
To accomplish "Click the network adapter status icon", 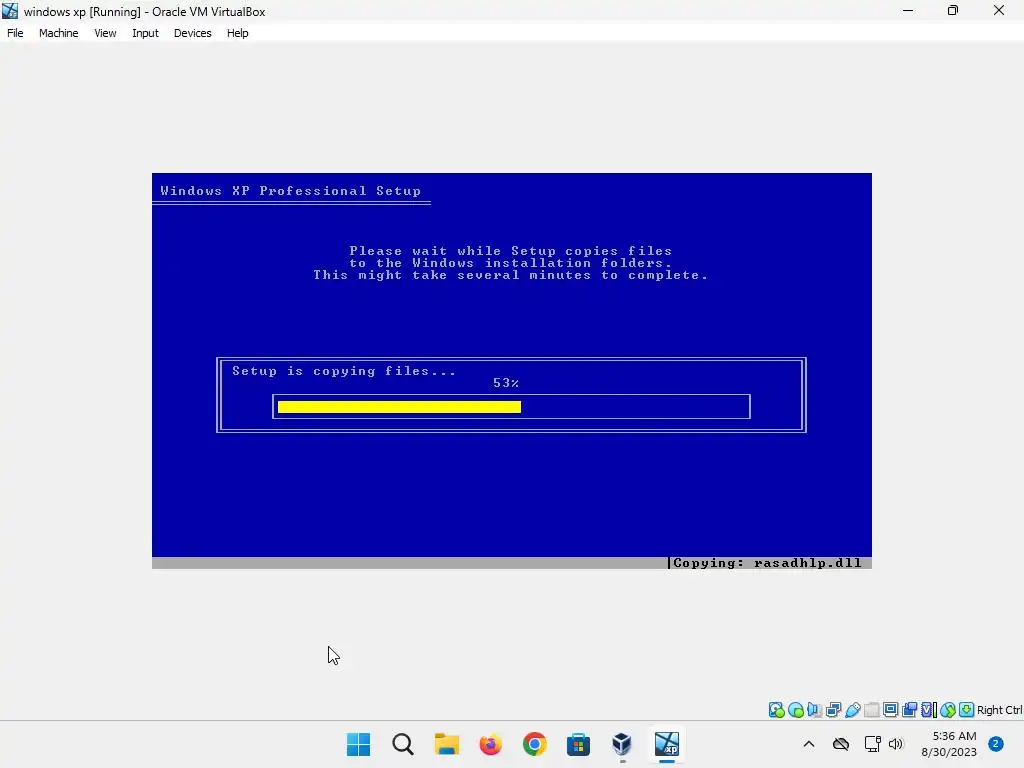I will pyautogui.click(x=833, y=710).
